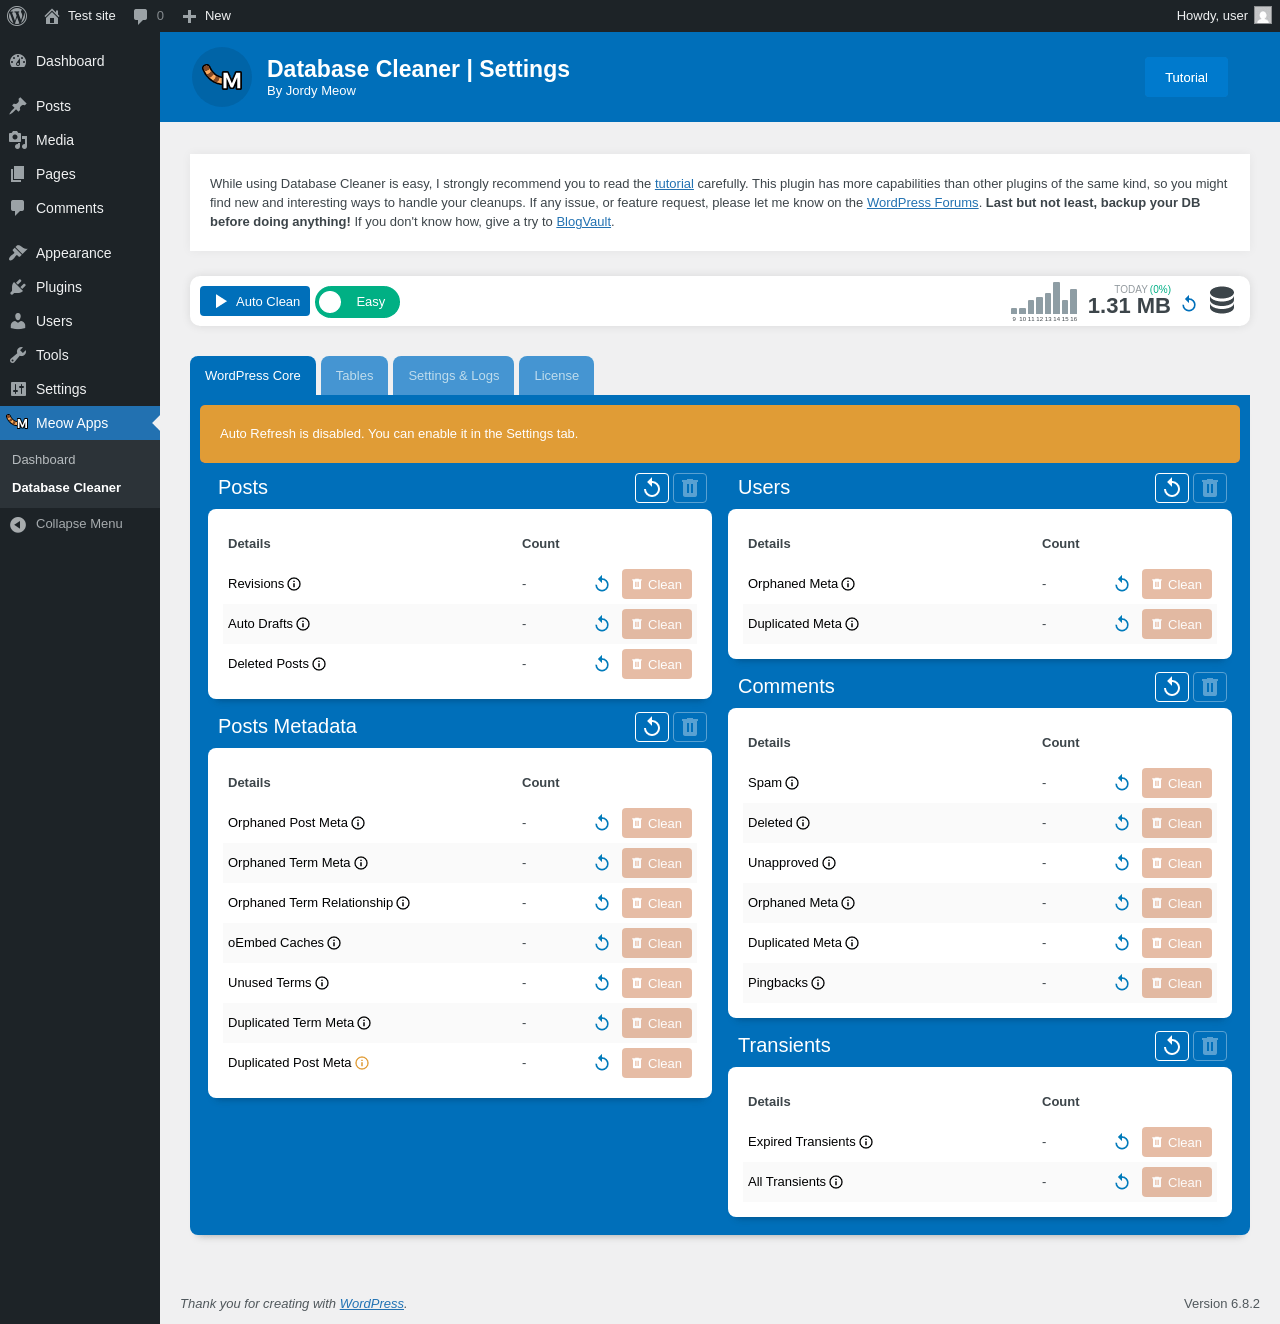Image resolution: width=1280 pixels, height=1324 pixels.
Task: Select the Auto Refresh disabled notice text
Action: (x=399, y=434)
